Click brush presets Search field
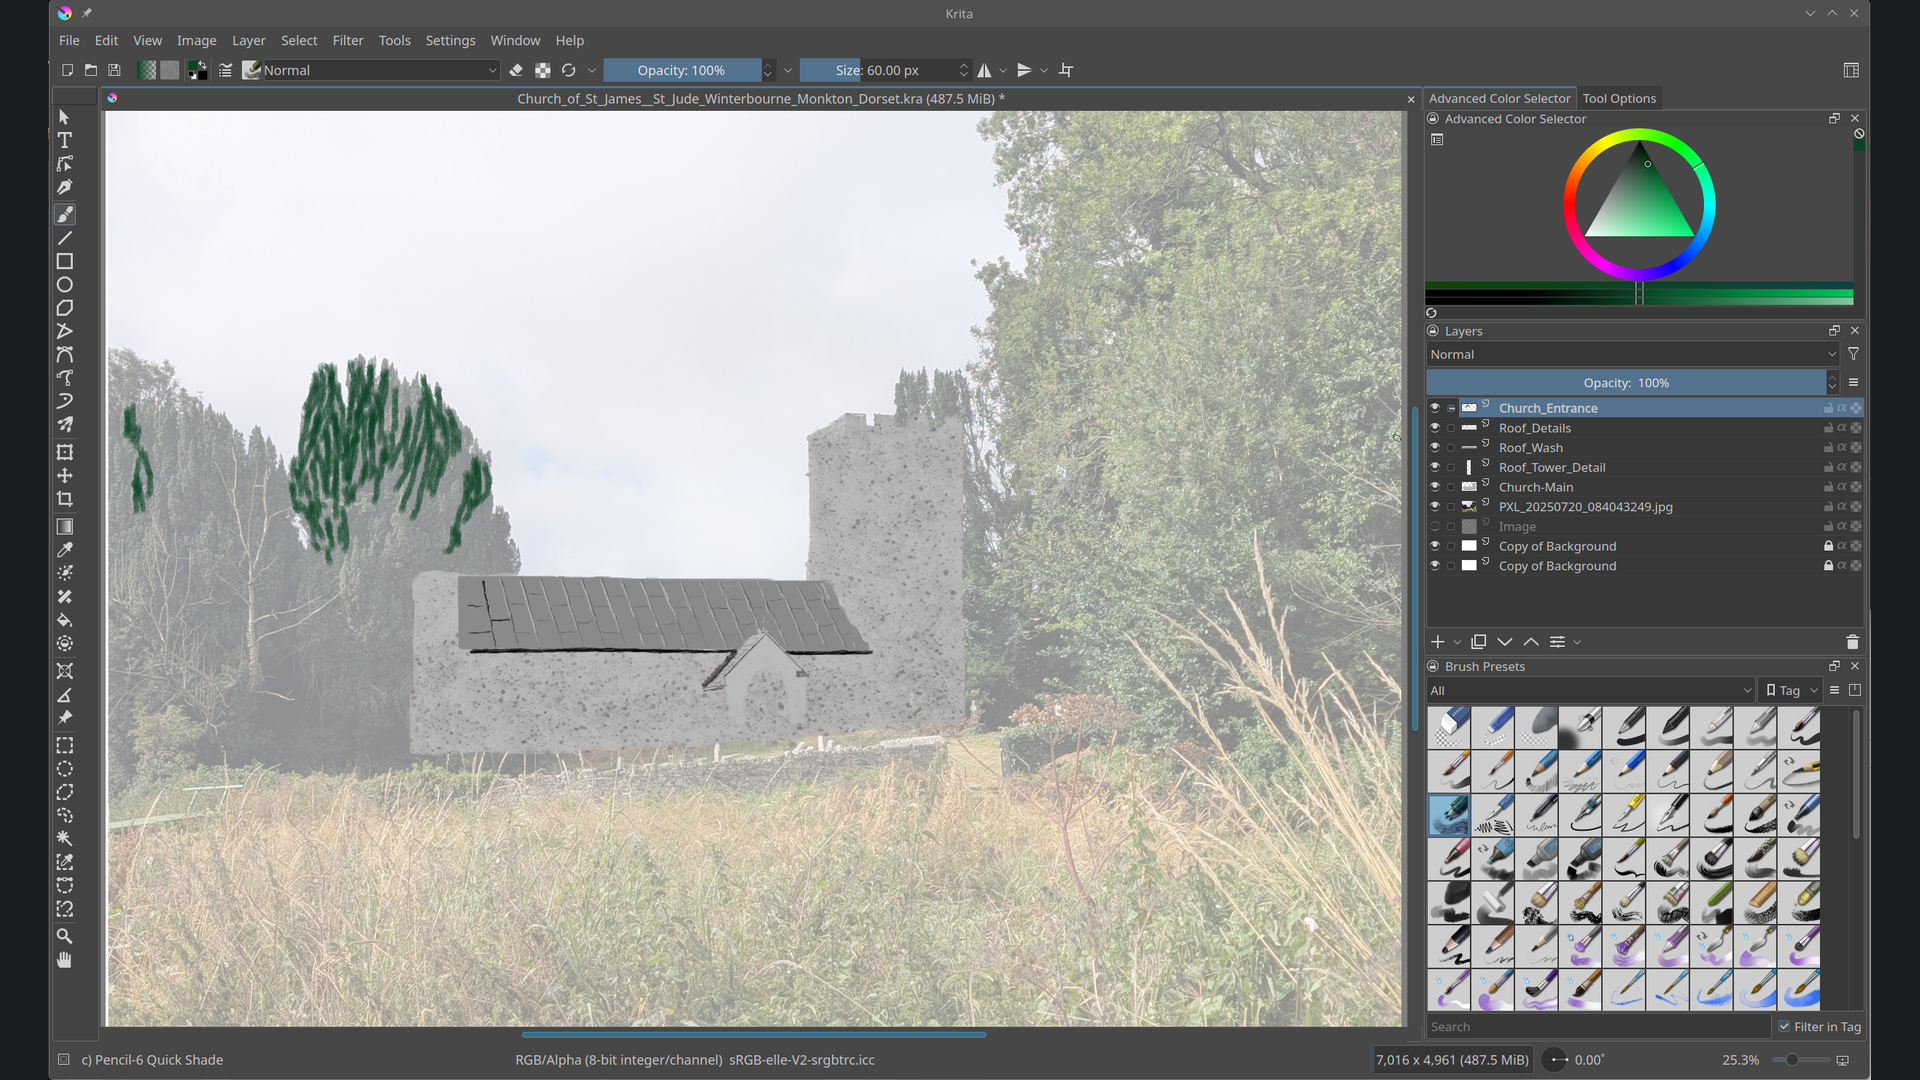Screen dimensions: 1920x1080 pos(1598,1027)
